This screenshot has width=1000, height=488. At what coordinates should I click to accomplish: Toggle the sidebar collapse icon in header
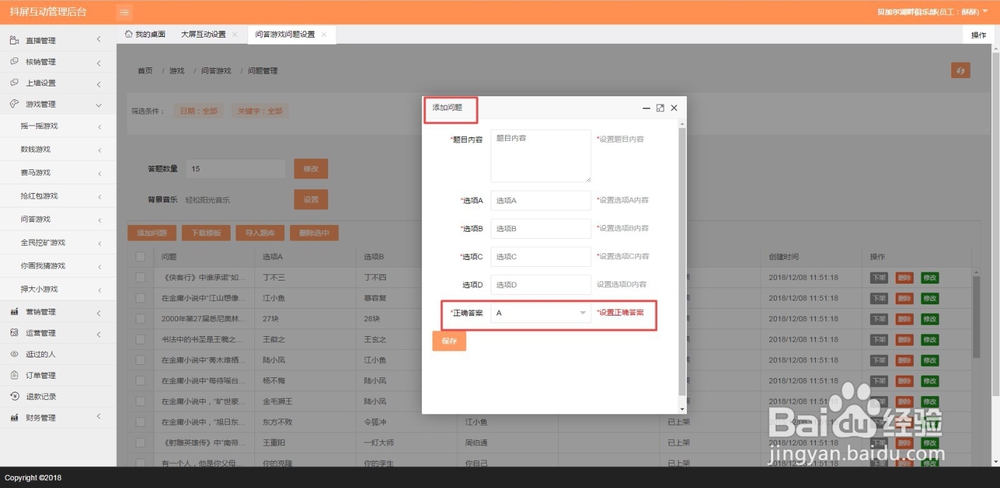124,12
